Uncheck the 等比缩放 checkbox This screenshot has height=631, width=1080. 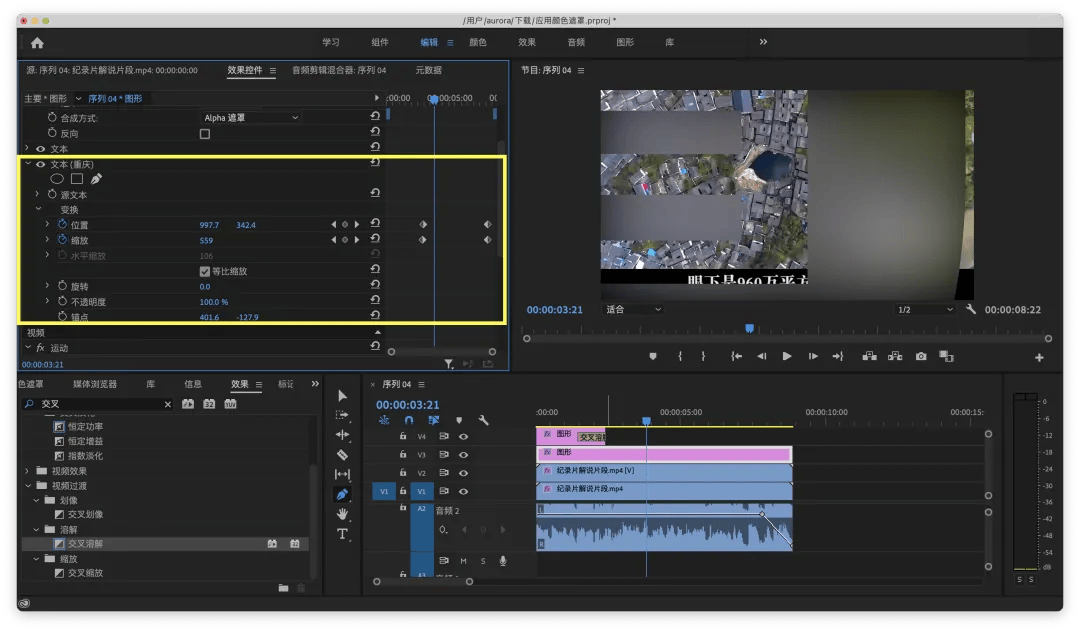pyautogui.click(x=205, y=271)
